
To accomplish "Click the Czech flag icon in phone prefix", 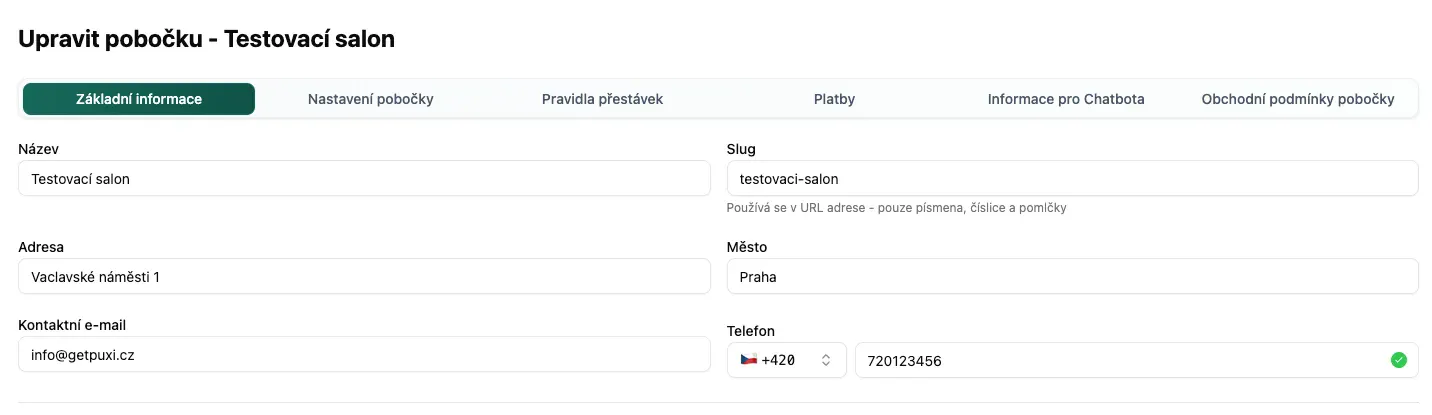I will click(x=748, y=360).
